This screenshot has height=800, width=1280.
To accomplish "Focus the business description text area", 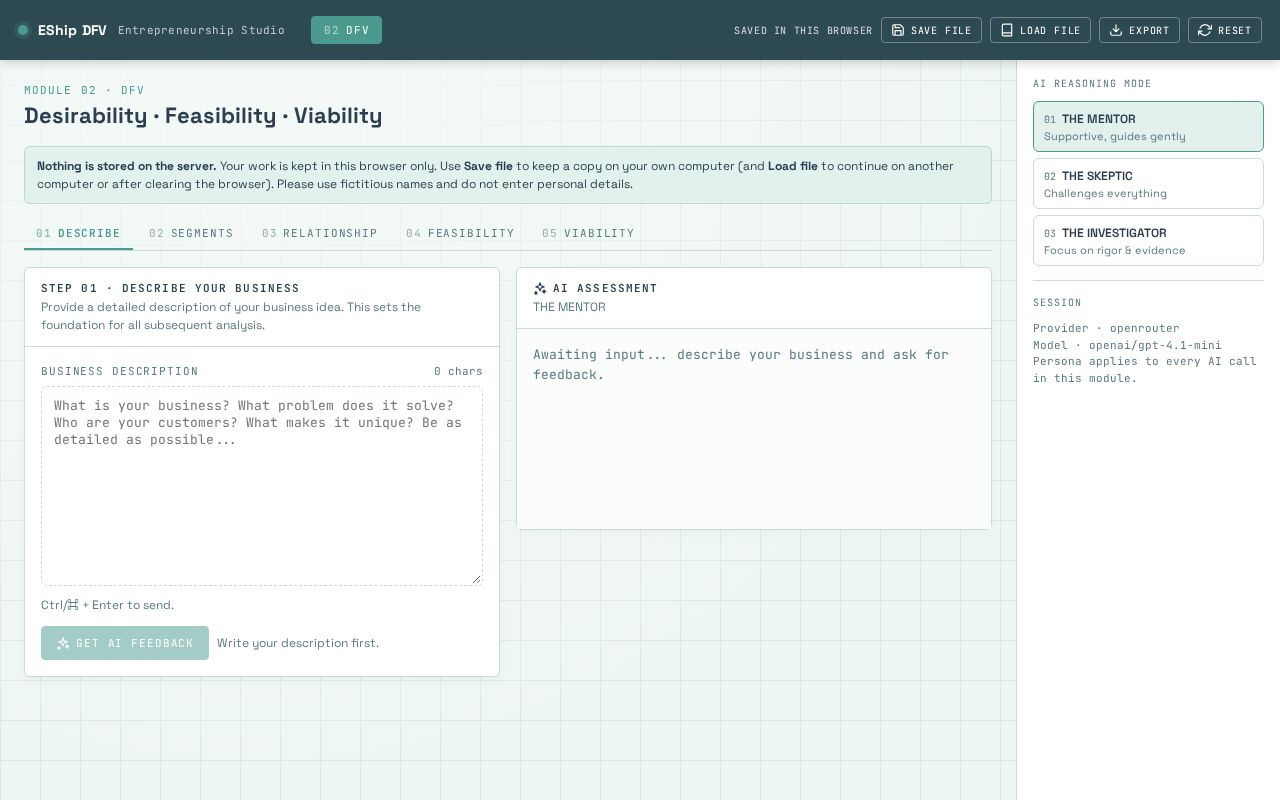I will coord(262,486).
